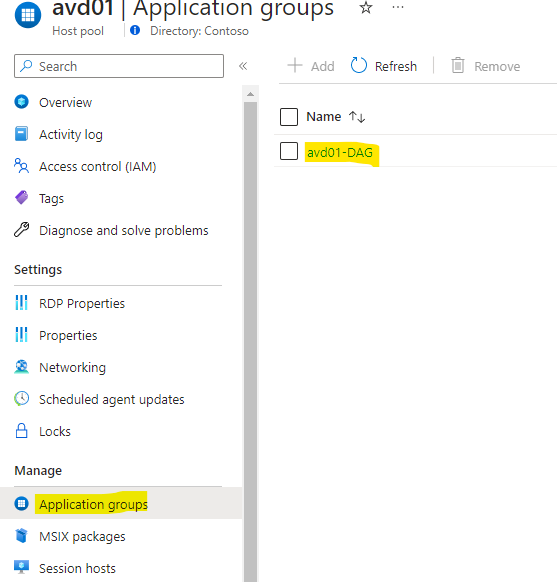Click the avd01 host pool icon

point(28,15)
